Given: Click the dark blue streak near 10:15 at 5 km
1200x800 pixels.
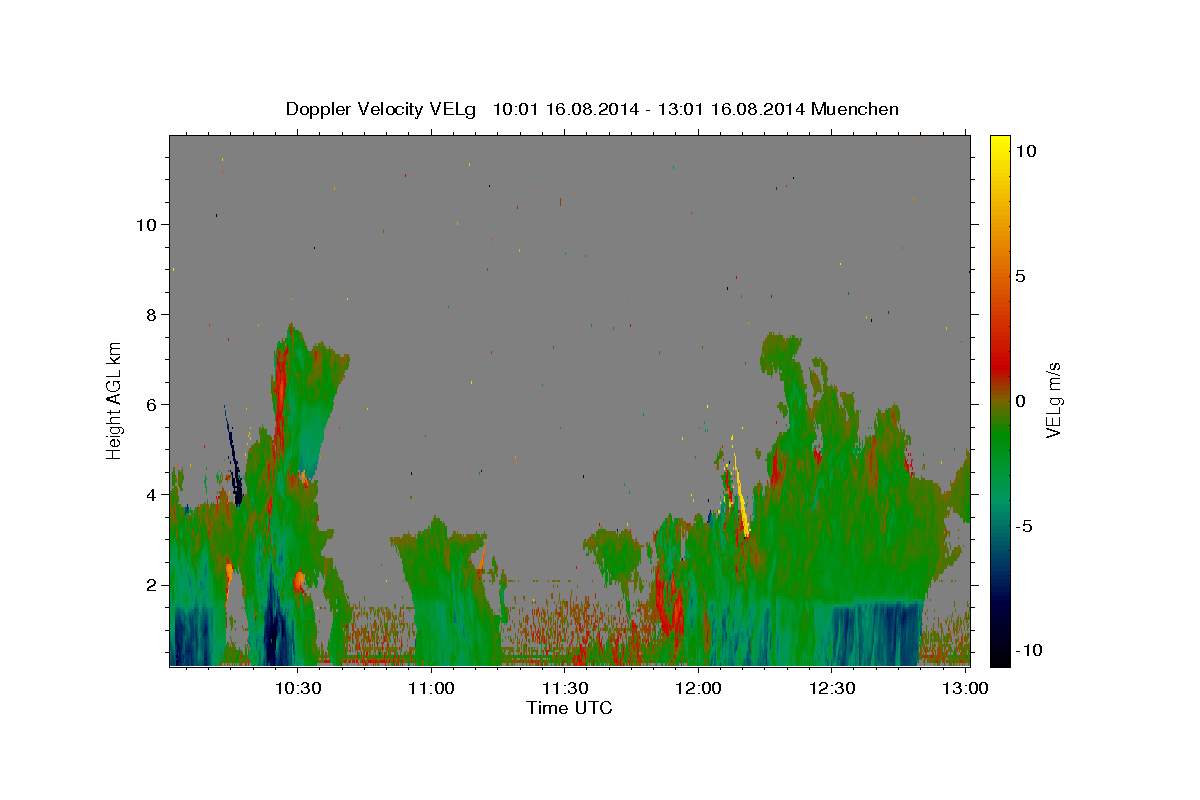Looking at the screenshot, I should 232,455.
